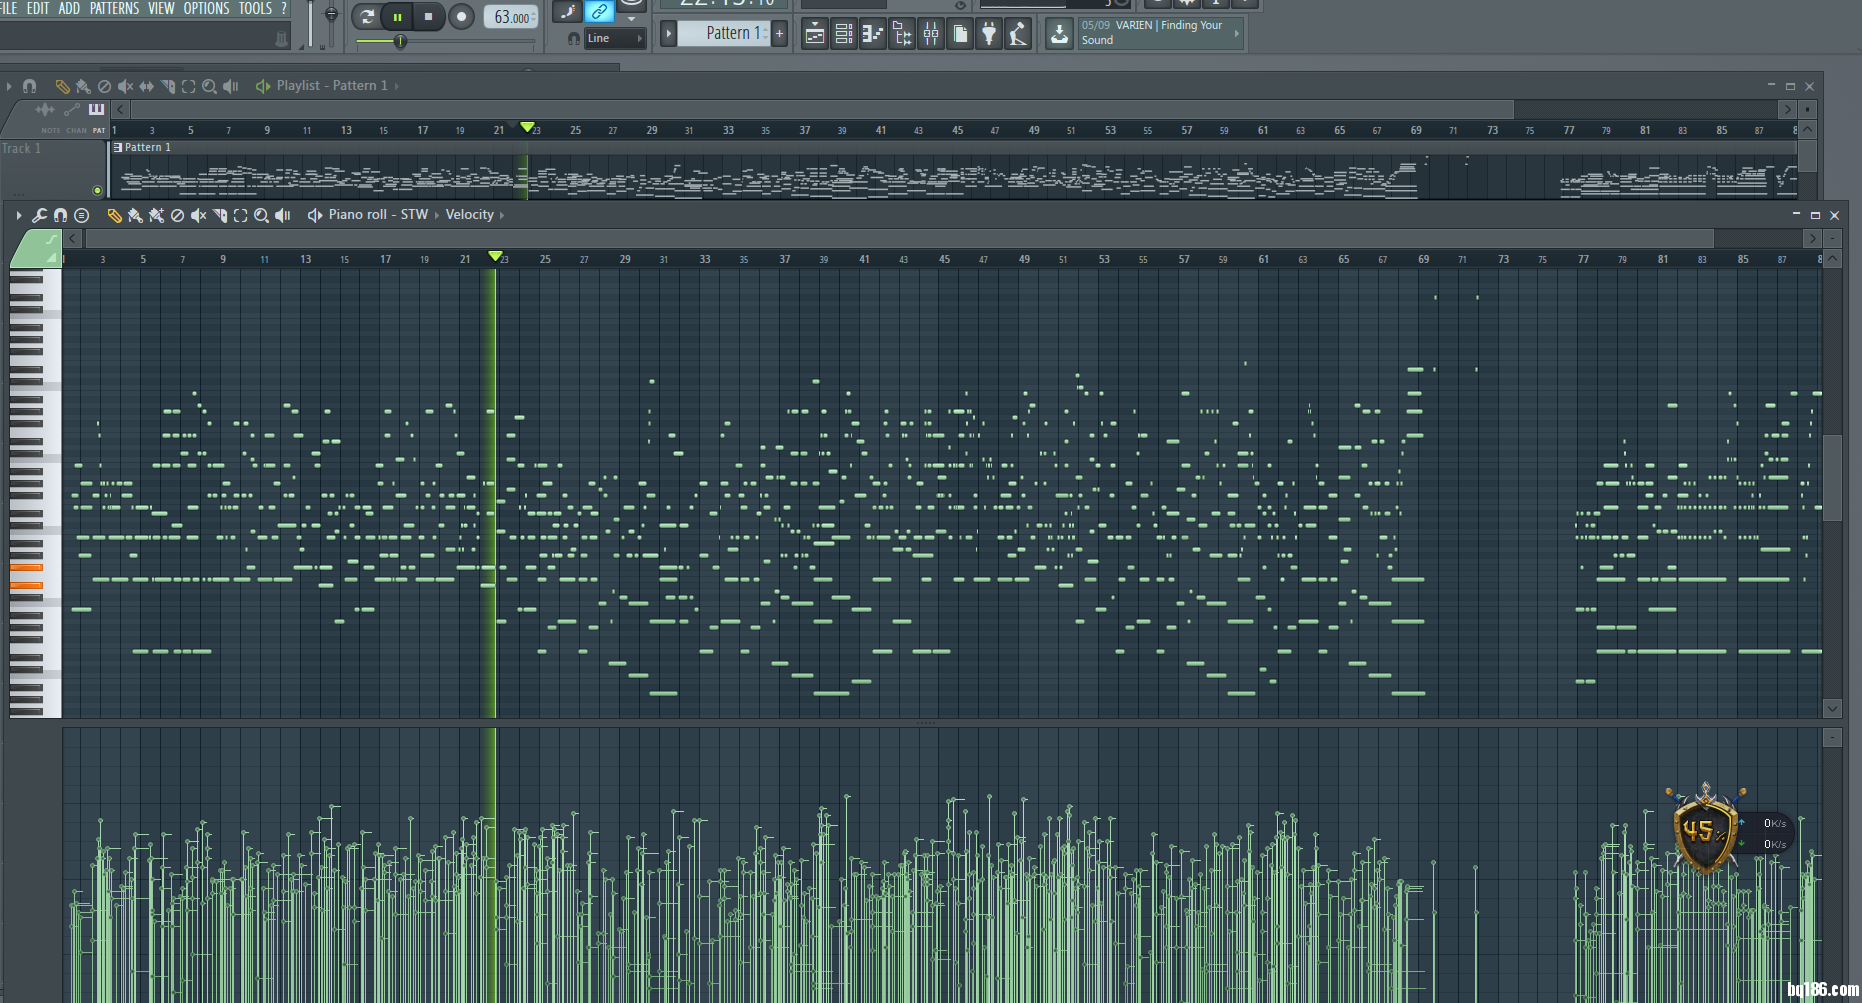The image size is (1862, 1003).
Task: Toggle snap magnet in Piano roll
Action: point(60,215)
